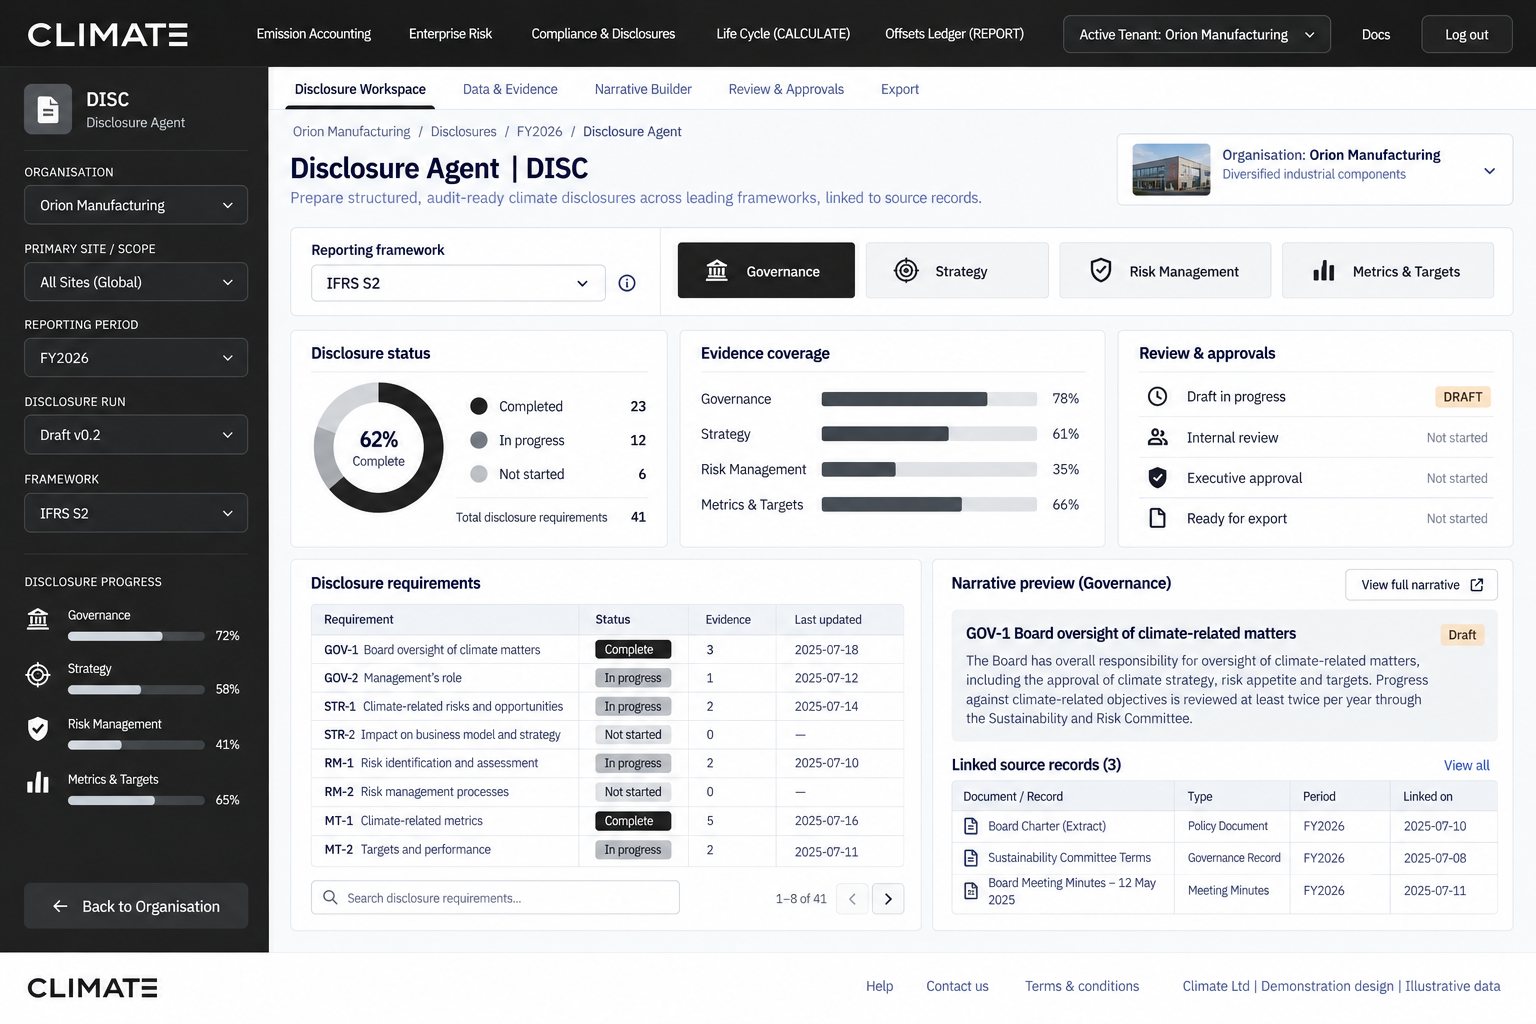
Task: Select the Strategy pillar button
Action: 957,270
